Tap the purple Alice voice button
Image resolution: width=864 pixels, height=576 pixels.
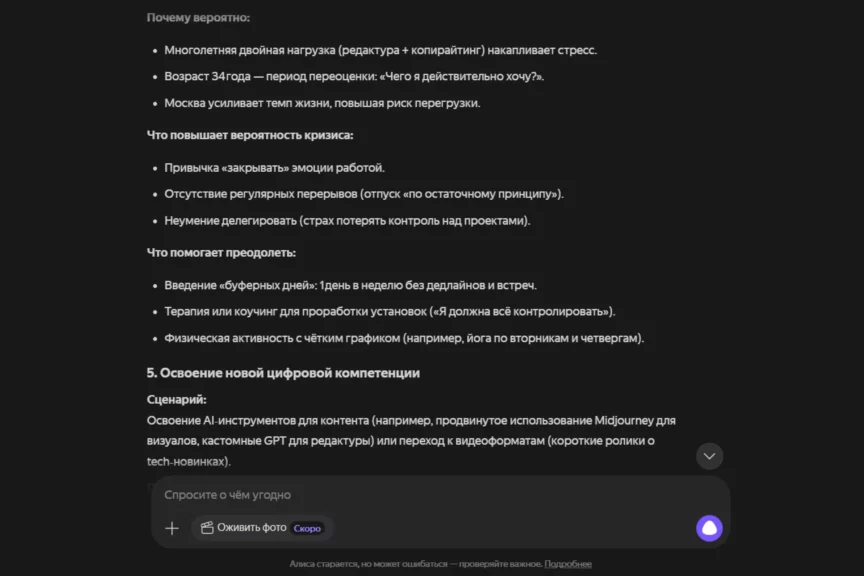pos(709,528)
